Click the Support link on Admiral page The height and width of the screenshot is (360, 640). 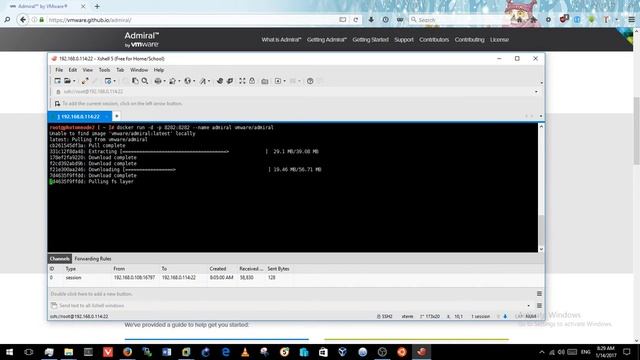click(x=404, y=40)
